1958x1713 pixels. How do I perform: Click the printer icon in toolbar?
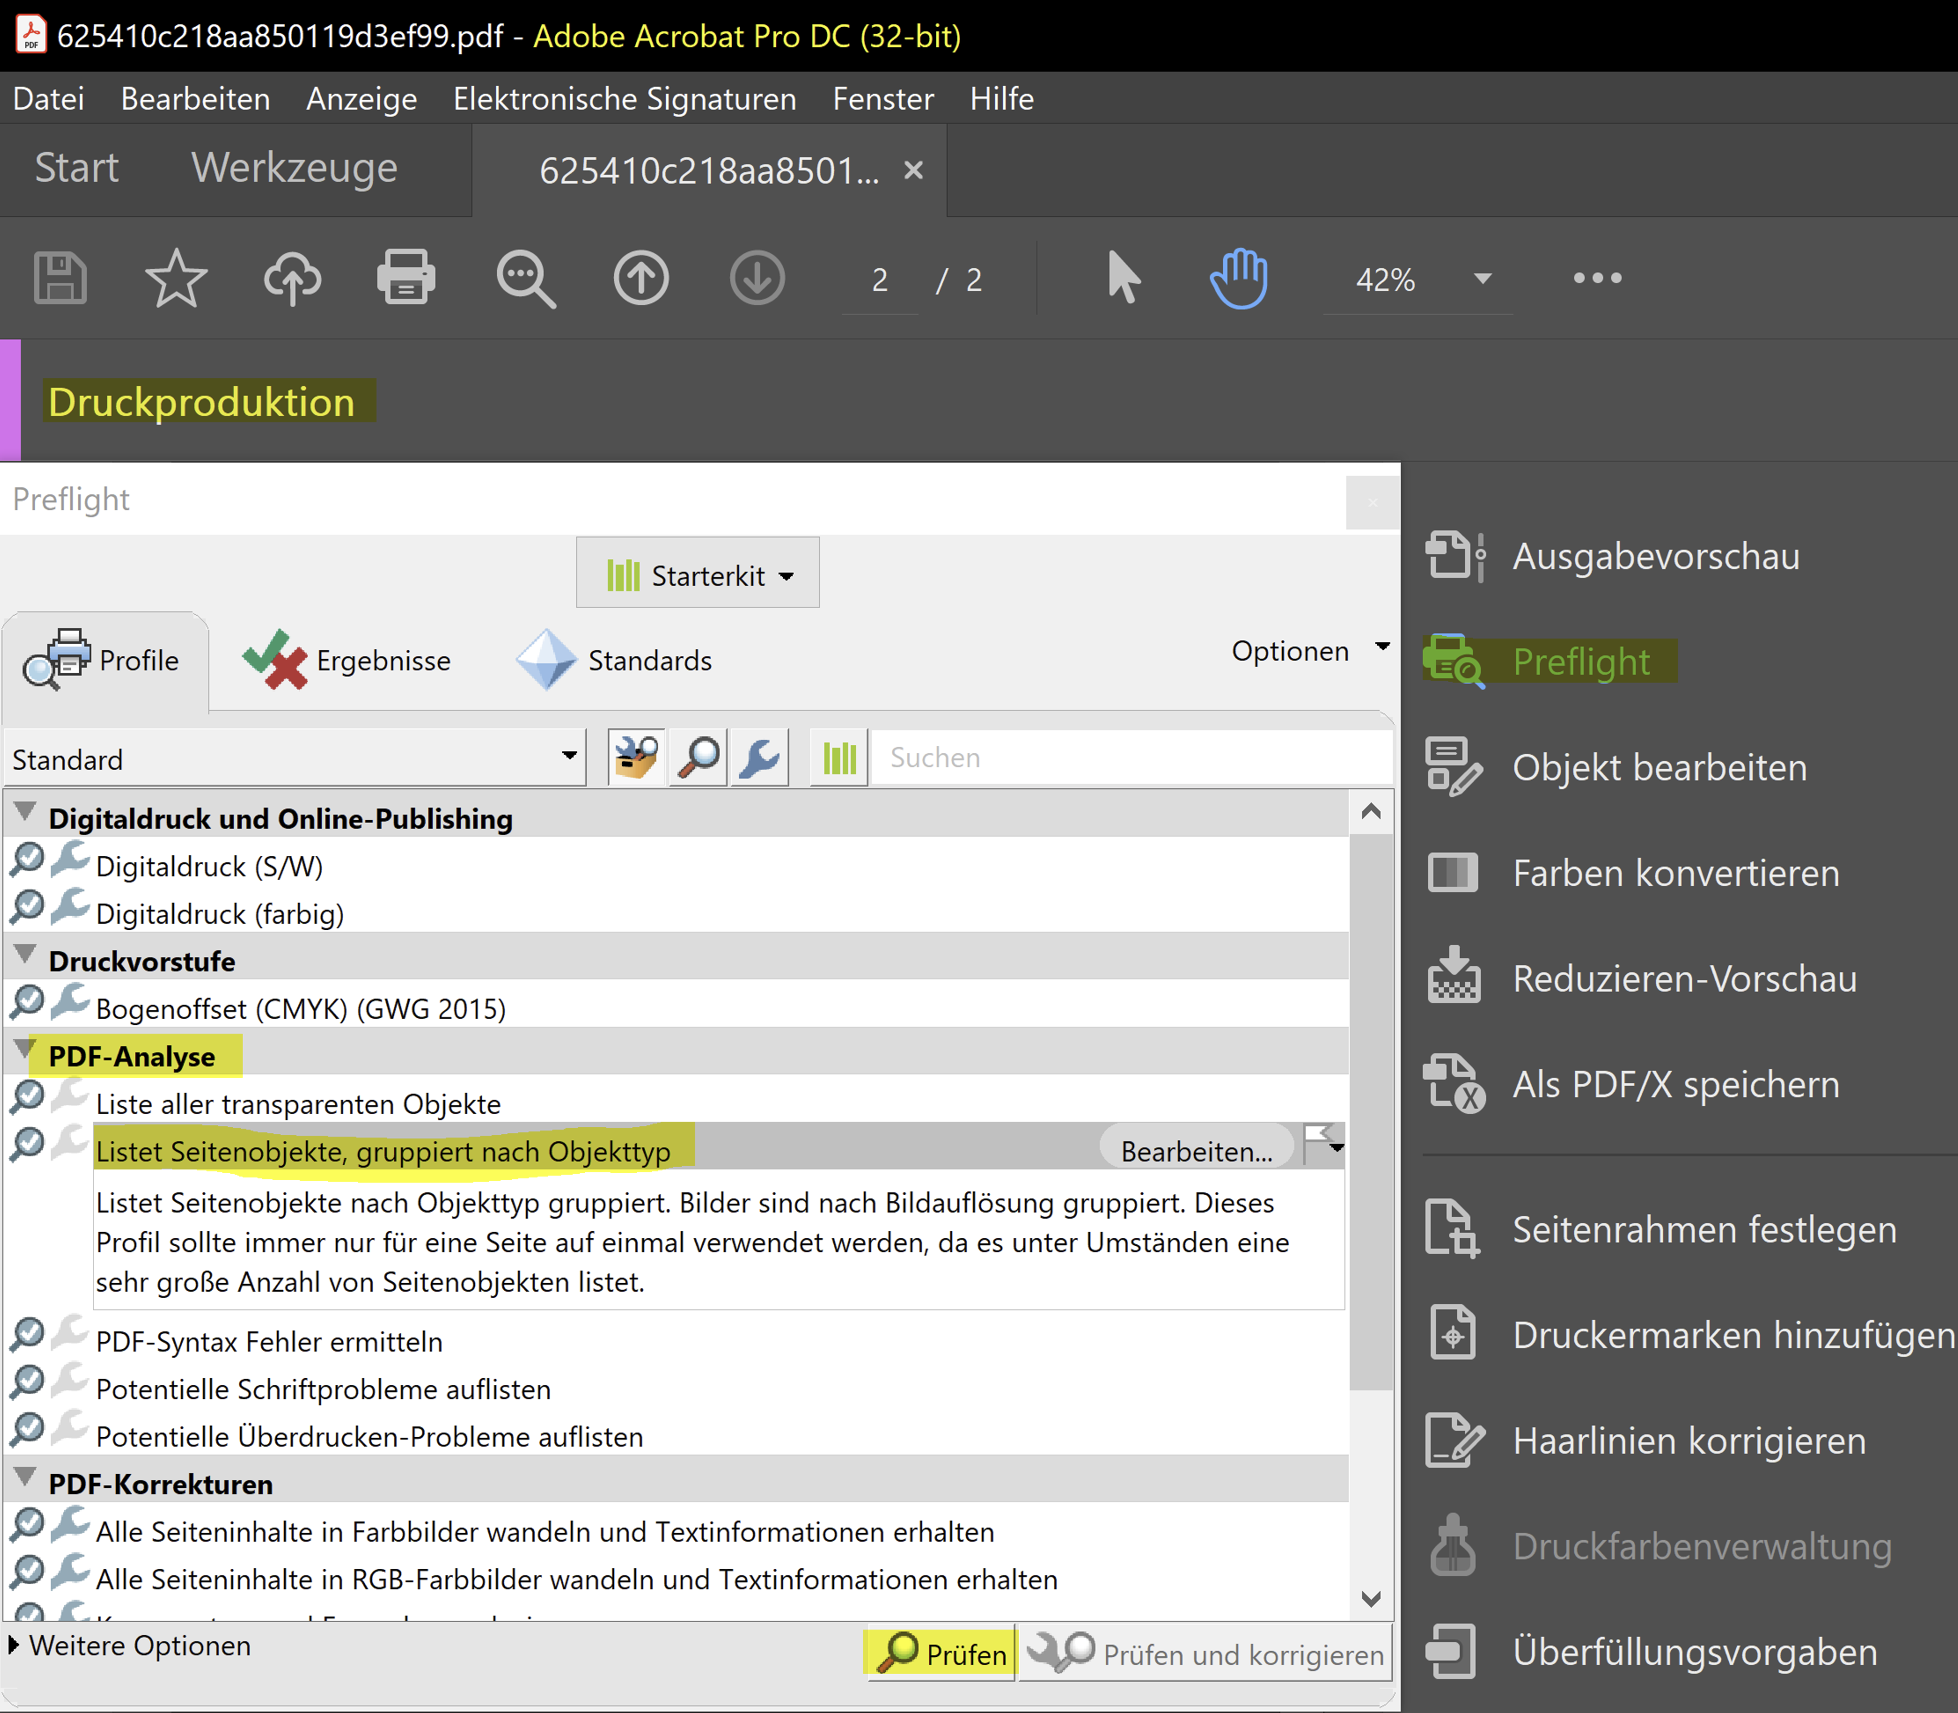point(406,278)
